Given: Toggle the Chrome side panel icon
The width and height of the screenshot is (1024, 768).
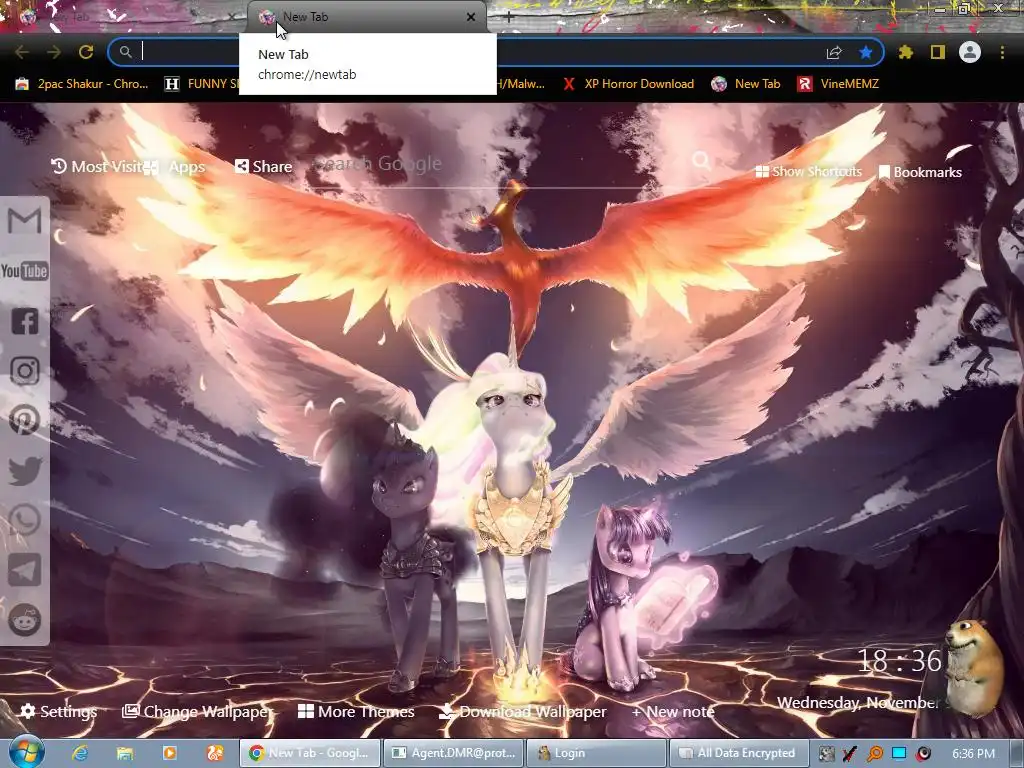Looking at the screenshot, I should point(938,52).
